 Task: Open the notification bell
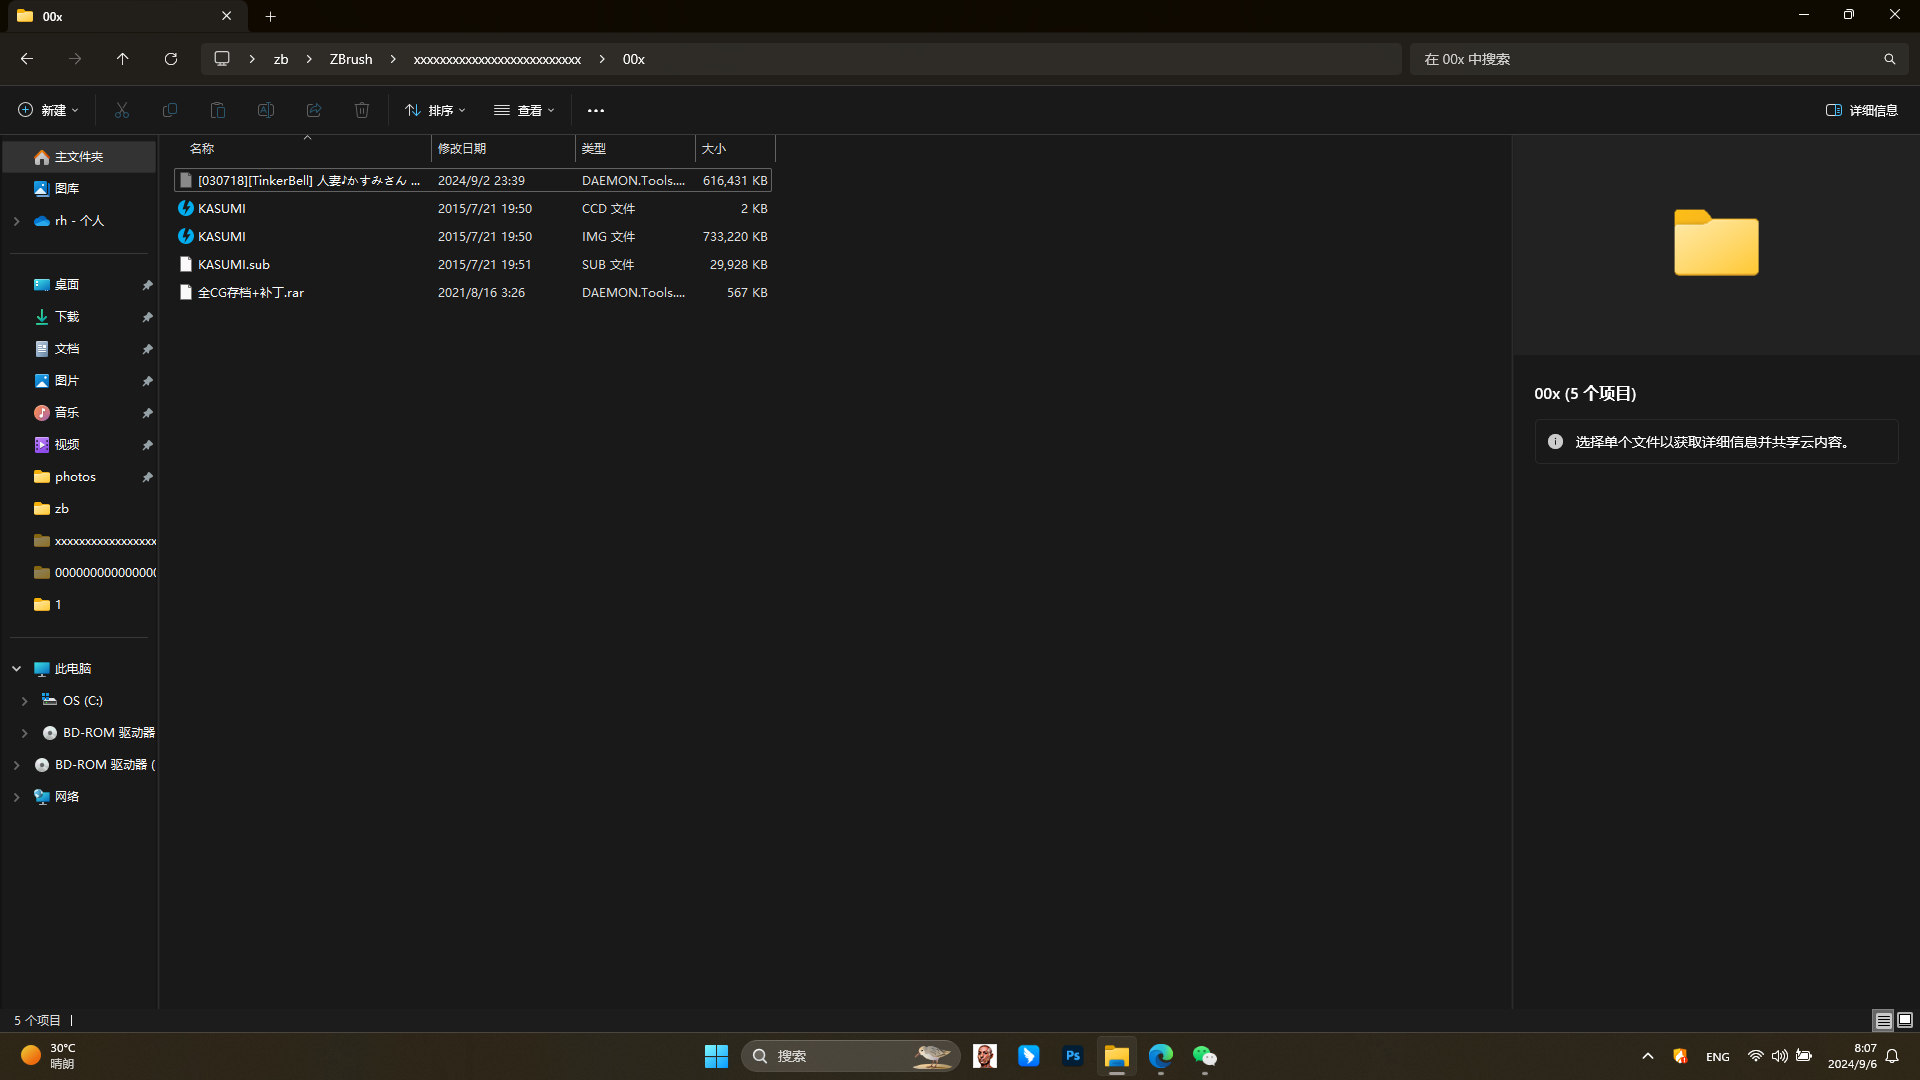coord(1892,1056)
